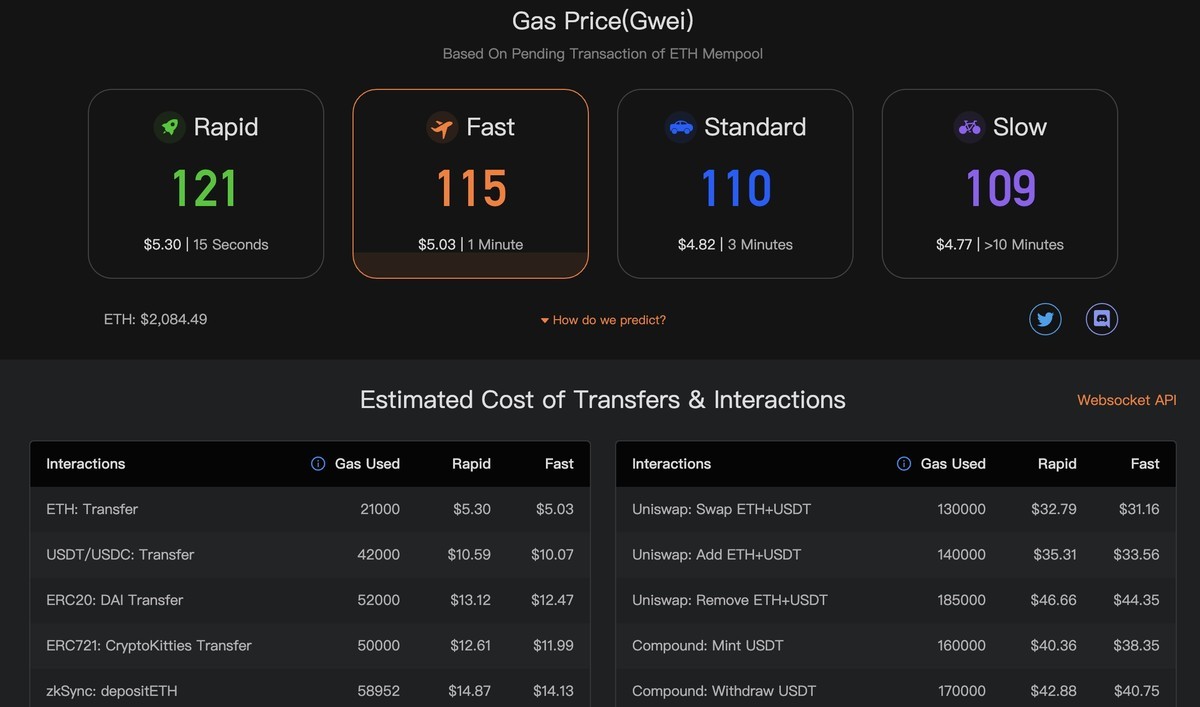This screenshot has width=1200, height=707.
Task: Click the '$4.77 | >10 Minutes' text
Action: (x=1000, y=244)
